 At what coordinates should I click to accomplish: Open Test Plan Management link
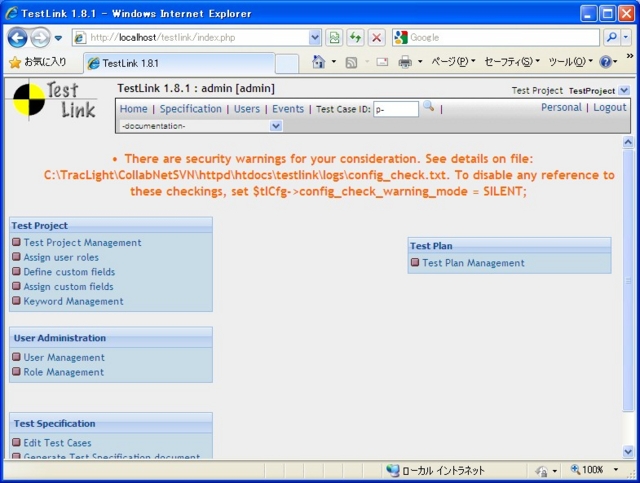click(473, 263)
